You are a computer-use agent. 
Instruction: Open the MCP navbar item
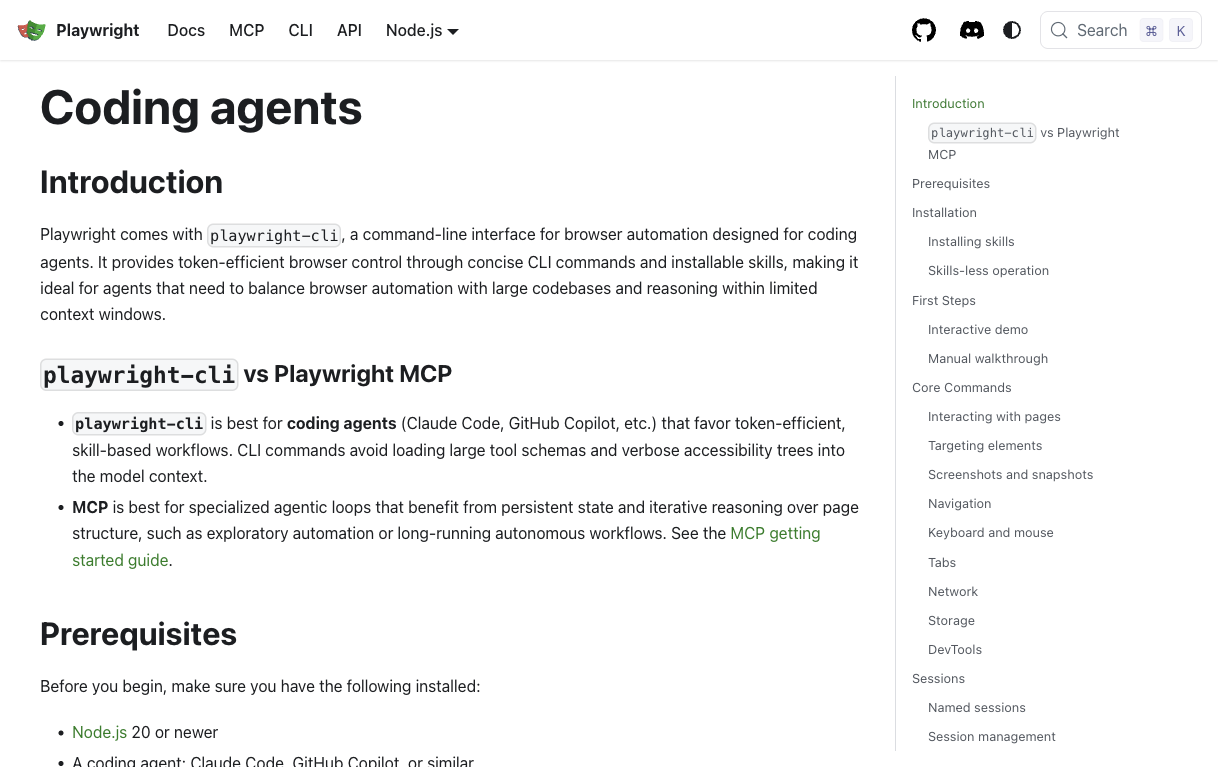[x=247, y=30]
